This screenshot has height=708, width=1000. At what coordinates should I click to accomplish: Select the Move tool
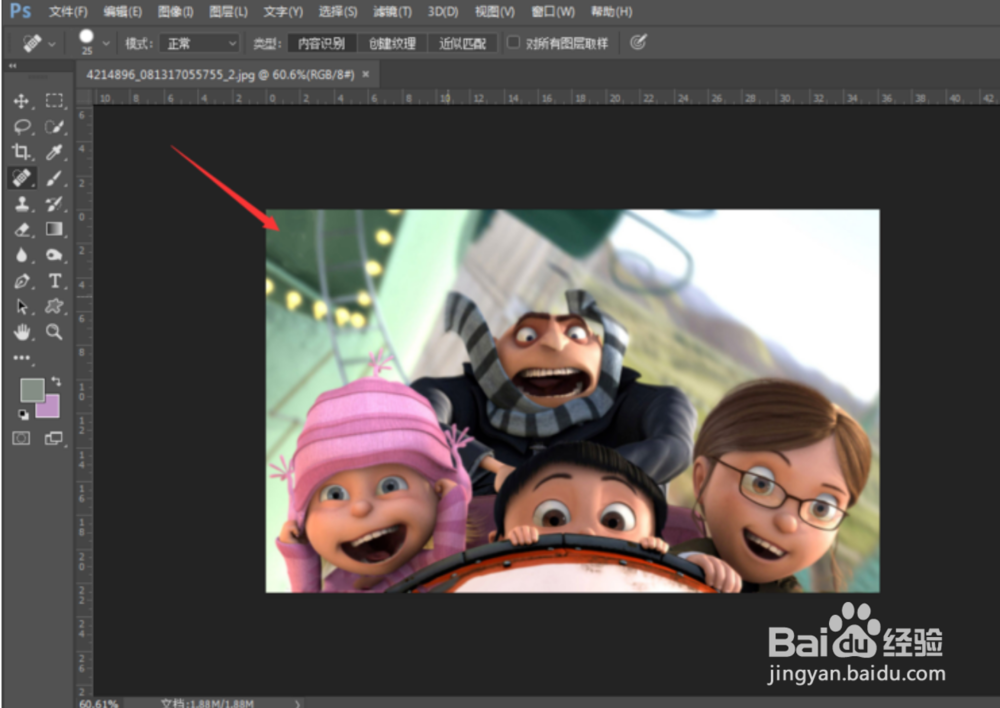click(x=21, y=101)
